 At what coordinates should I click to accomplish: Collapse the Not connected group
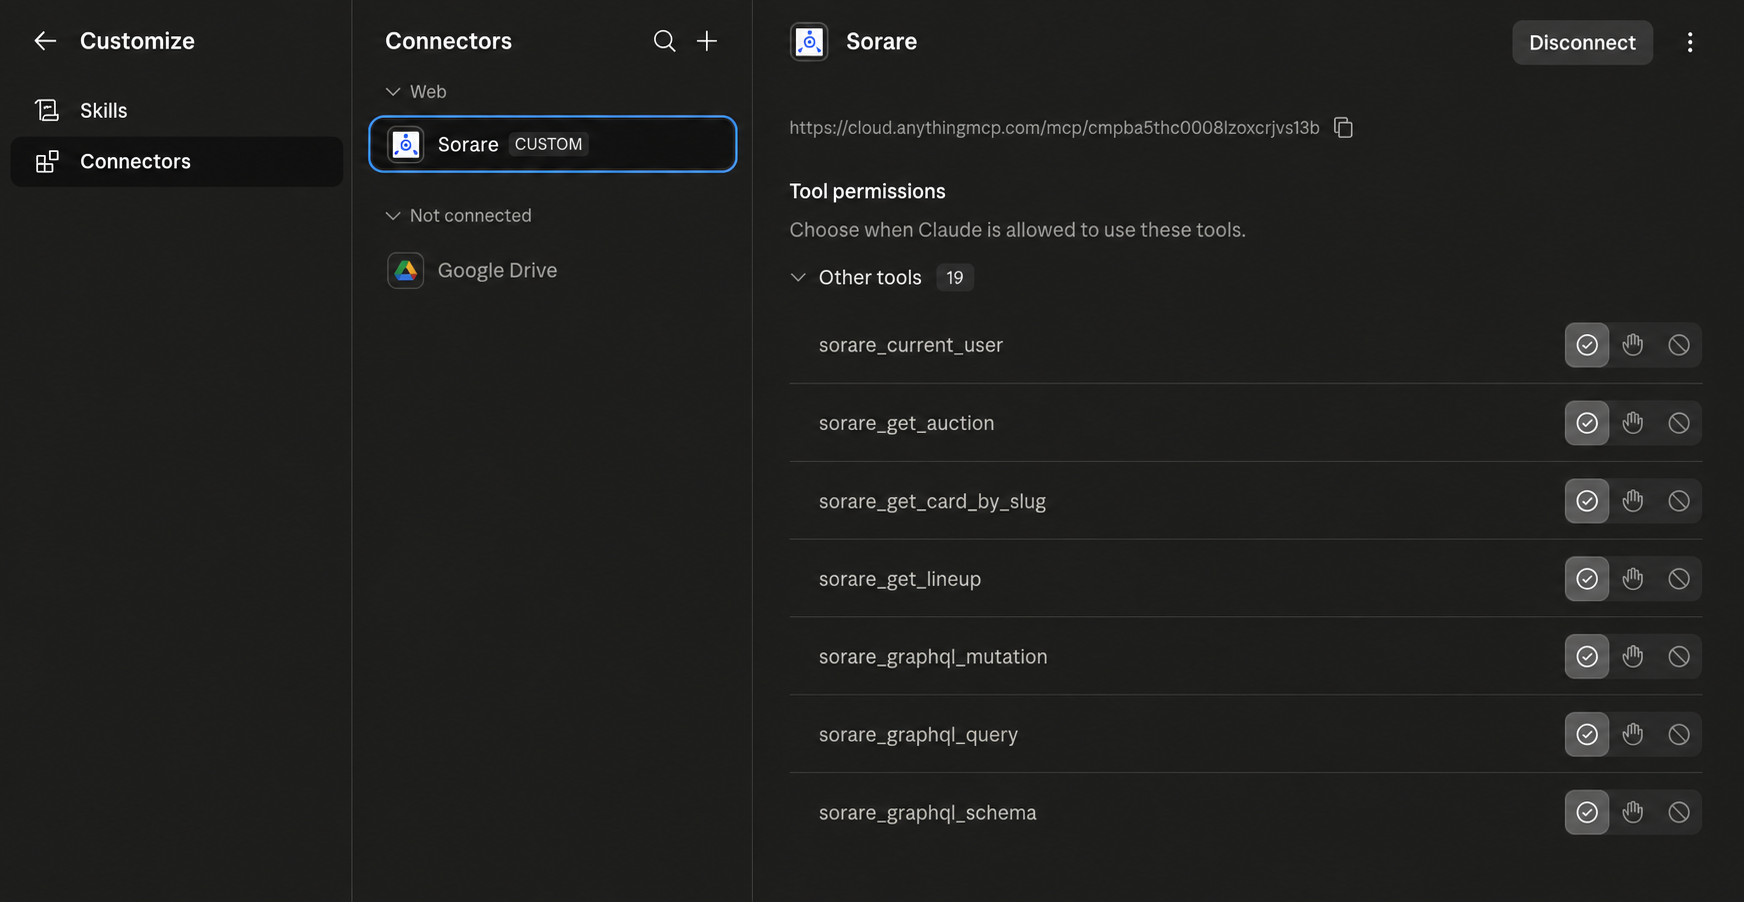point(393,216)
